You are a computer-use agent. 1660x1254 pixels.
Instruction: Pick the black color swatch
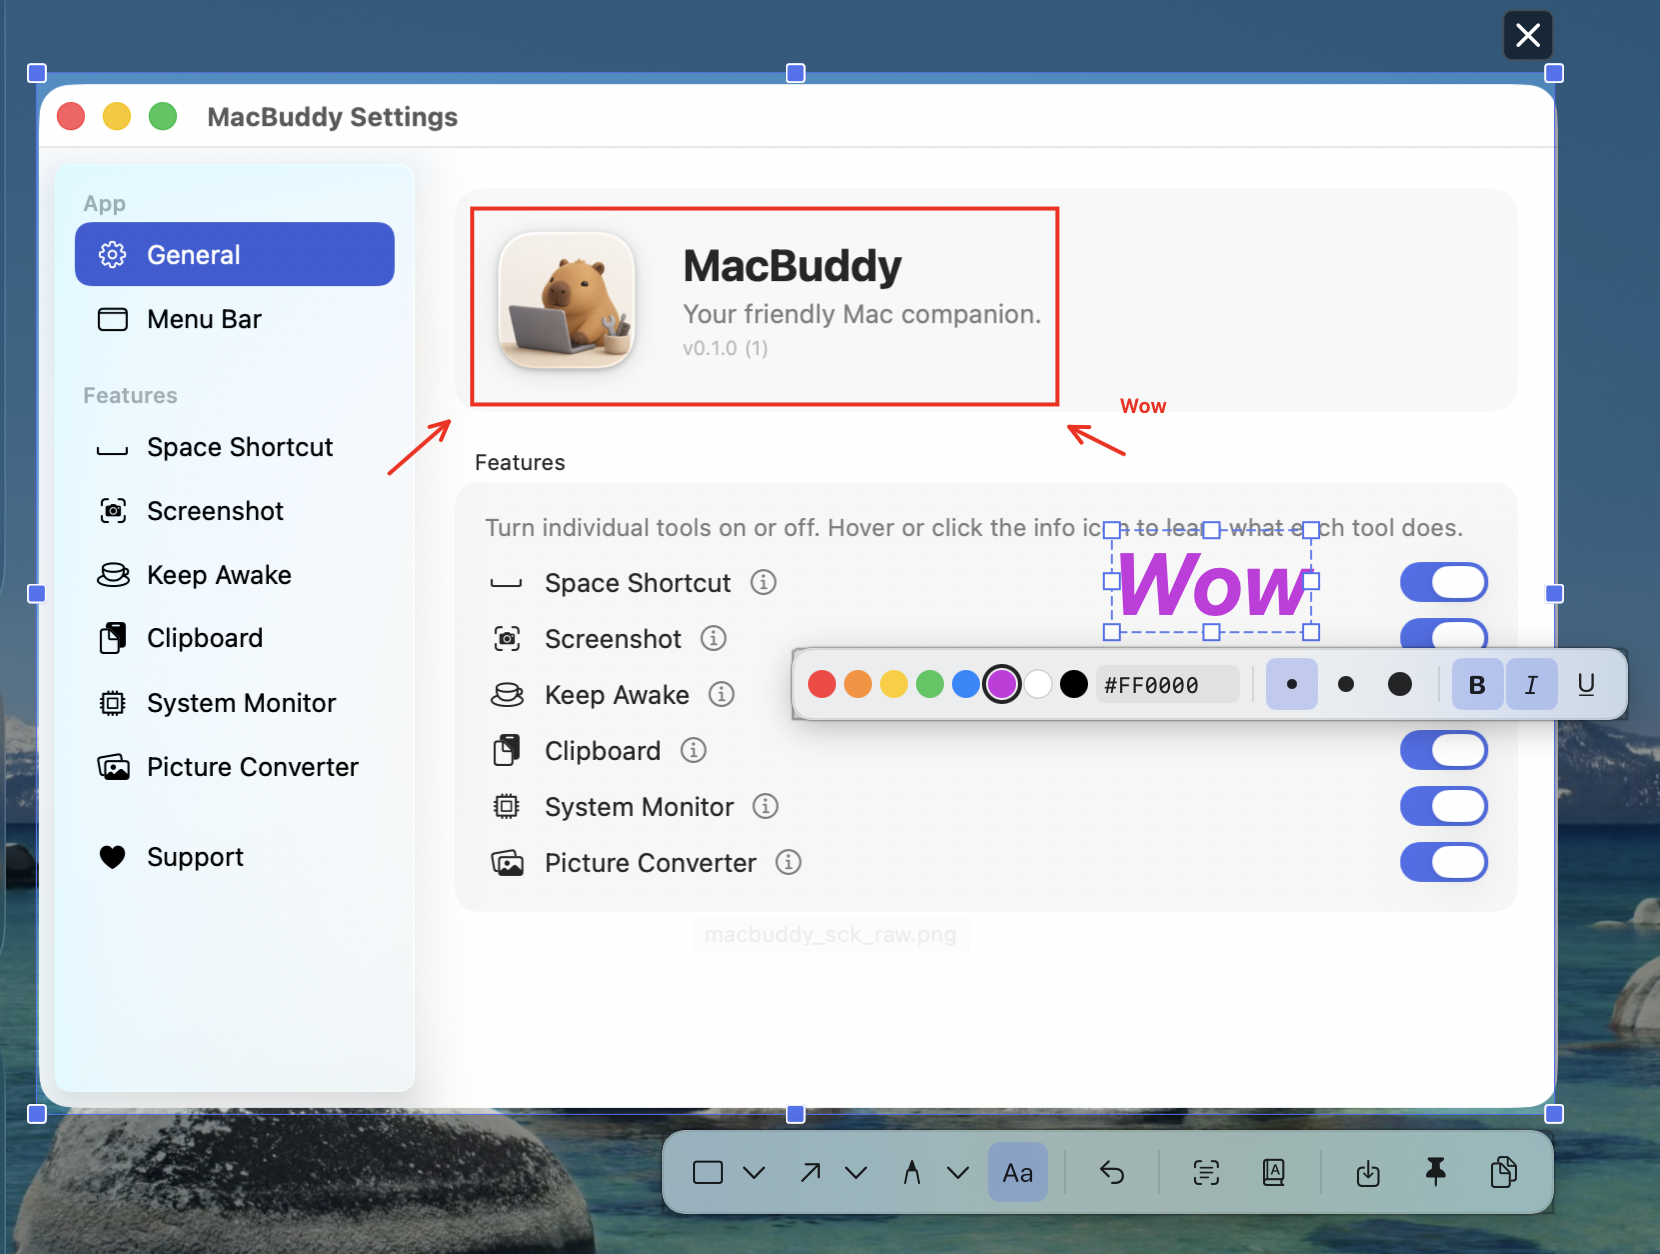pos(1074,684)
